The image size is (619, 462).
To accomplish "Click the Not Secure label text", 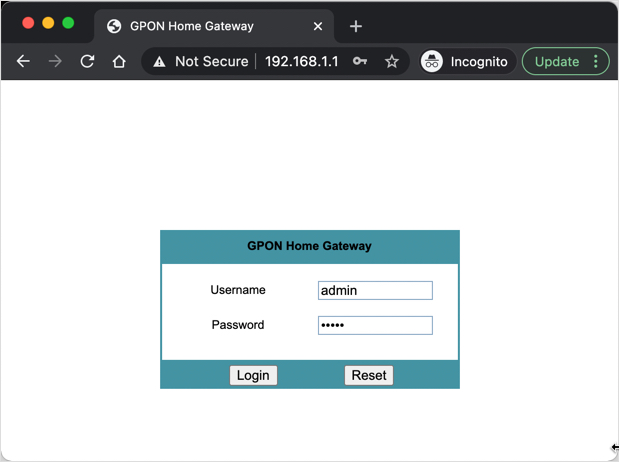I will [212, 61].
